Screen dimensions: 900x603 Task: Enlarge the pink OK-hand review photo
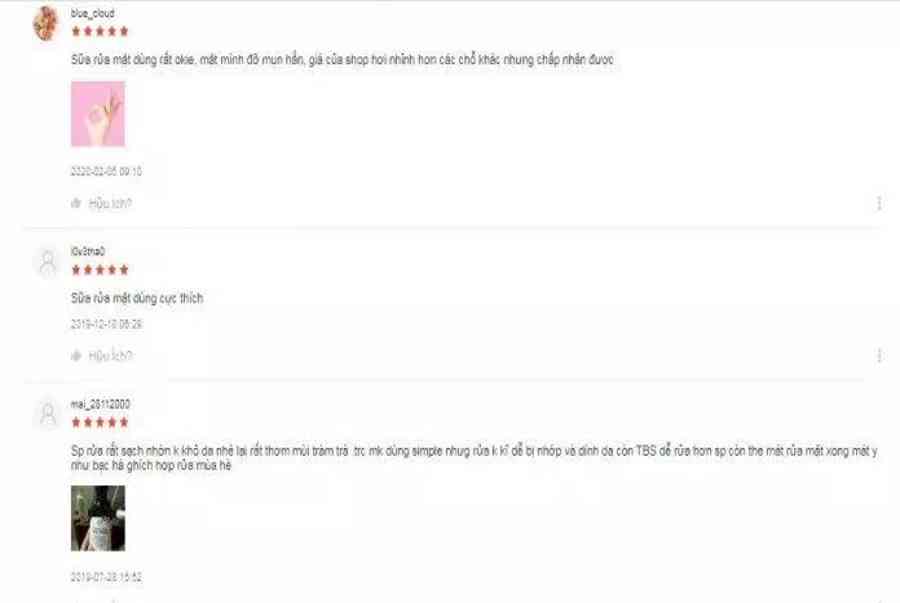(98, 114)
